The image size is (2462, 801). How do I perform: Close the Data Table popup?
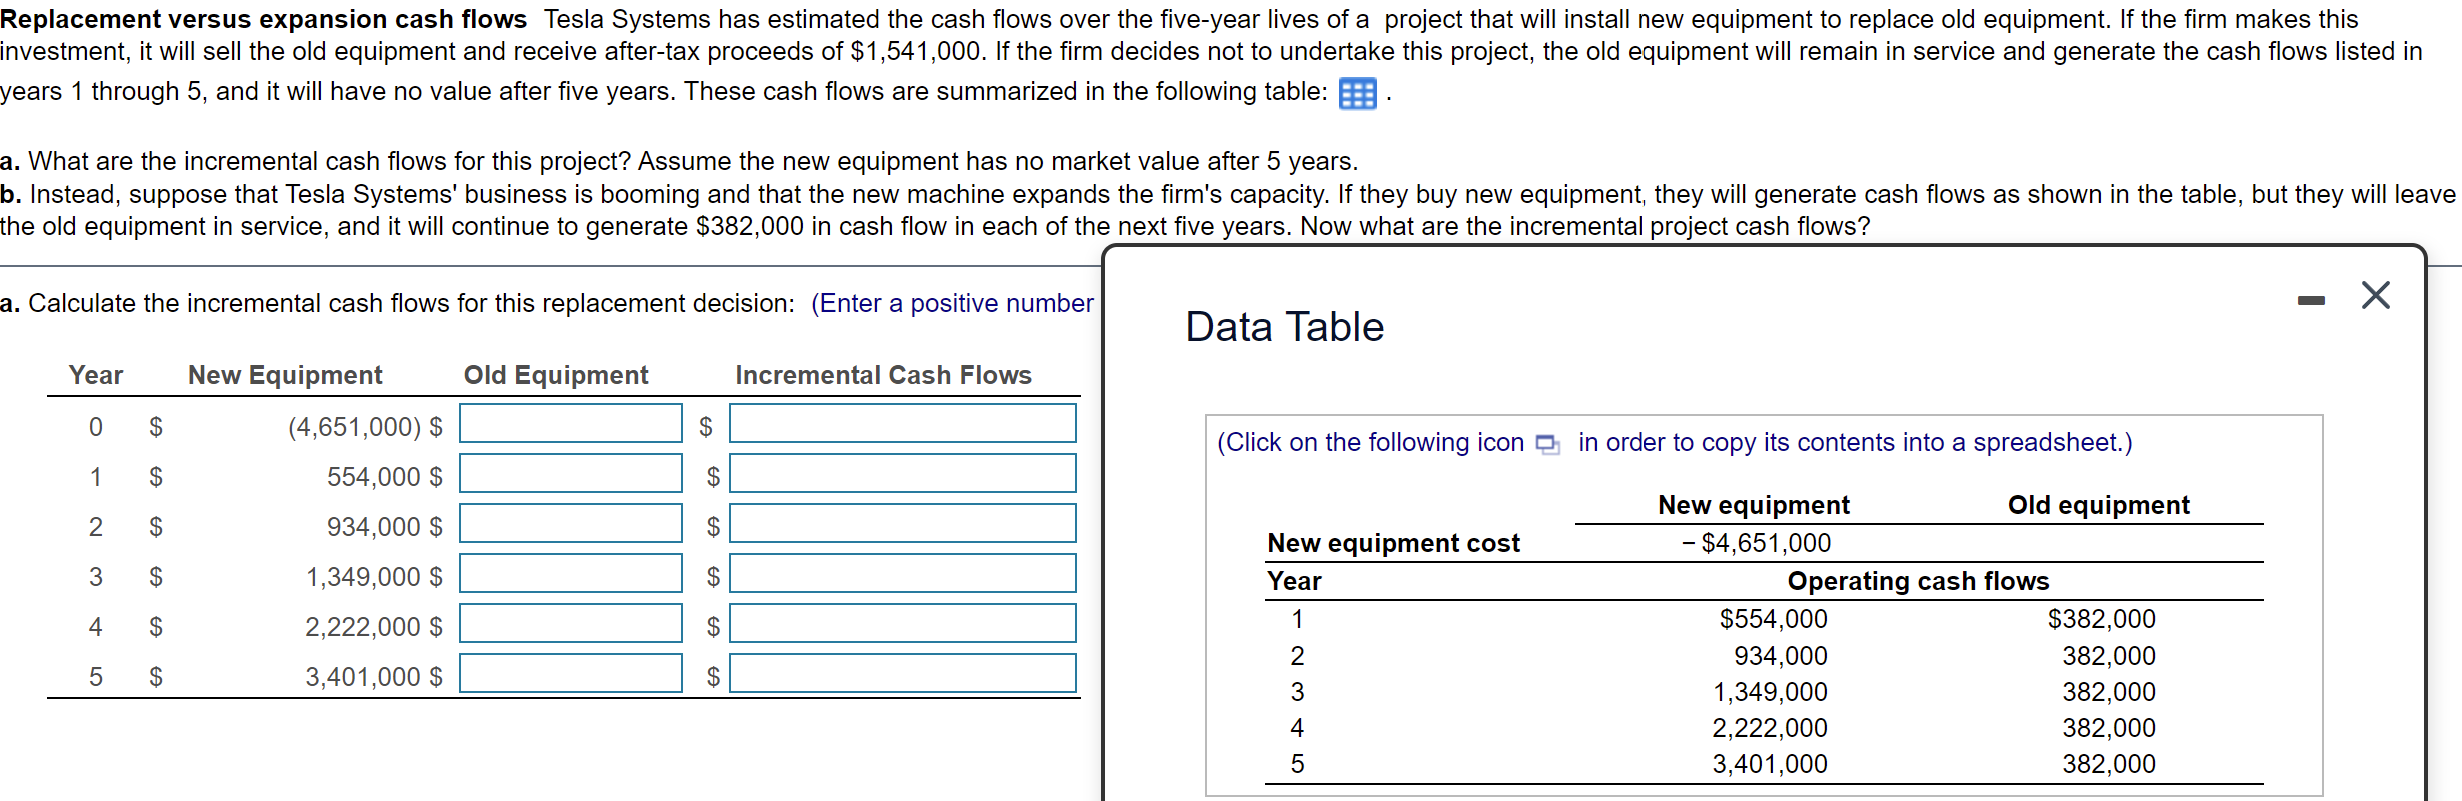click(x=2375, y=295)
